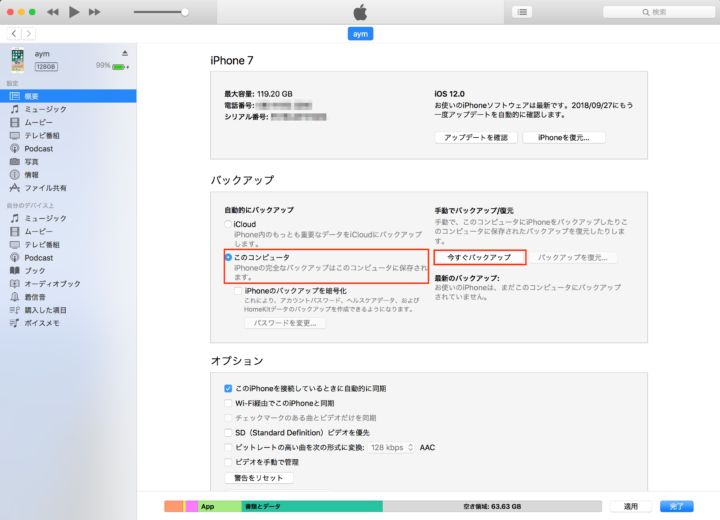Toggle sync only checked songs and videos
Screen dimensions: 720x520
pos(228,418)
